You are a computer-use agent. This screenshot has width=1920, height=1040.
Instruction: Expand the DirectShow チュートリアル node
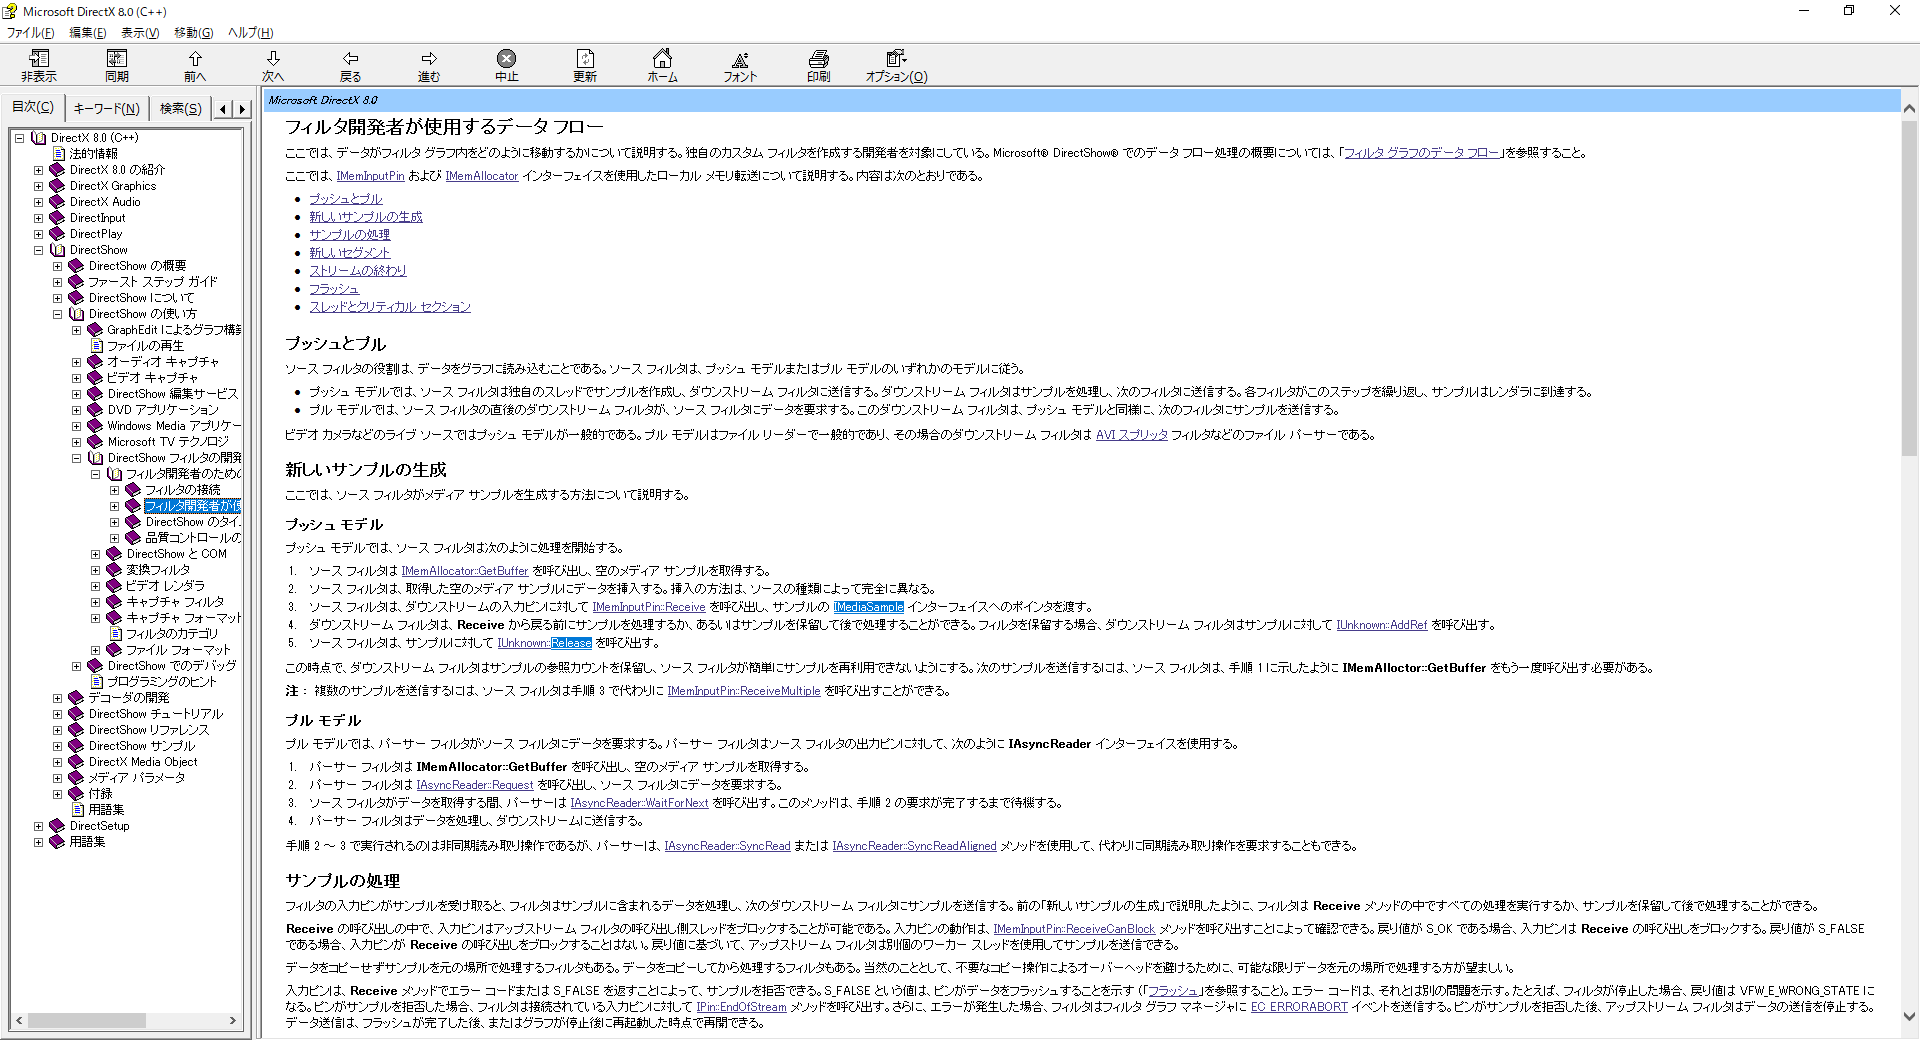coord(57,714)
